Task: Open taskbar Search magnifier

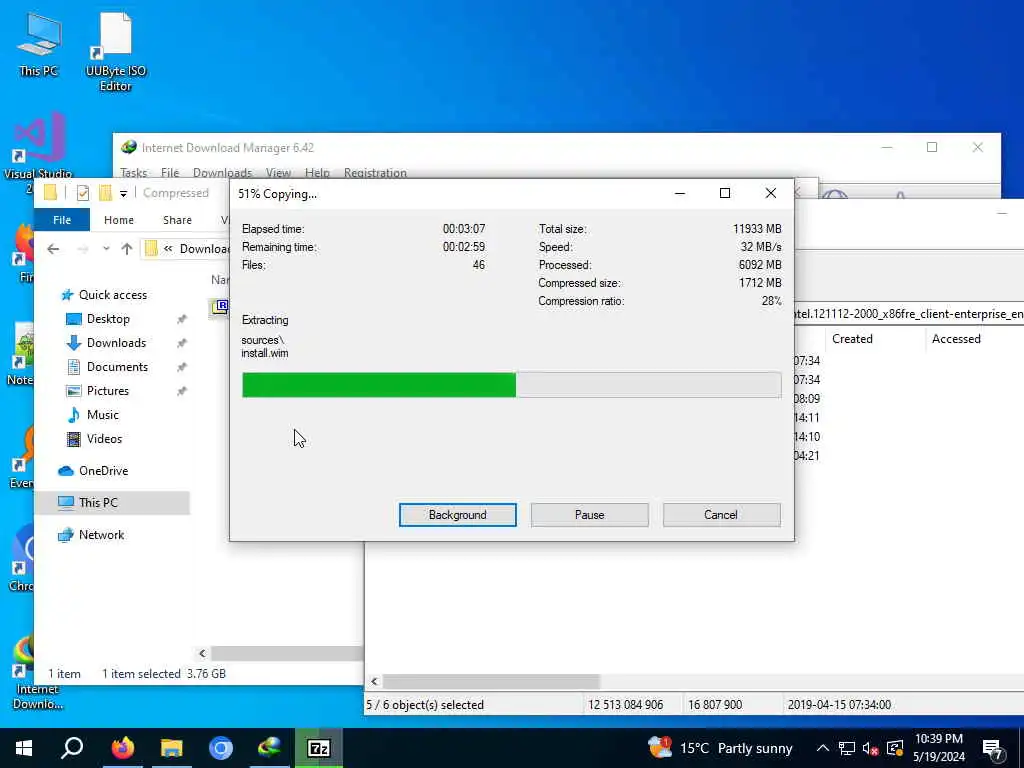Action: pyautogui.click(x=72, y=748)
